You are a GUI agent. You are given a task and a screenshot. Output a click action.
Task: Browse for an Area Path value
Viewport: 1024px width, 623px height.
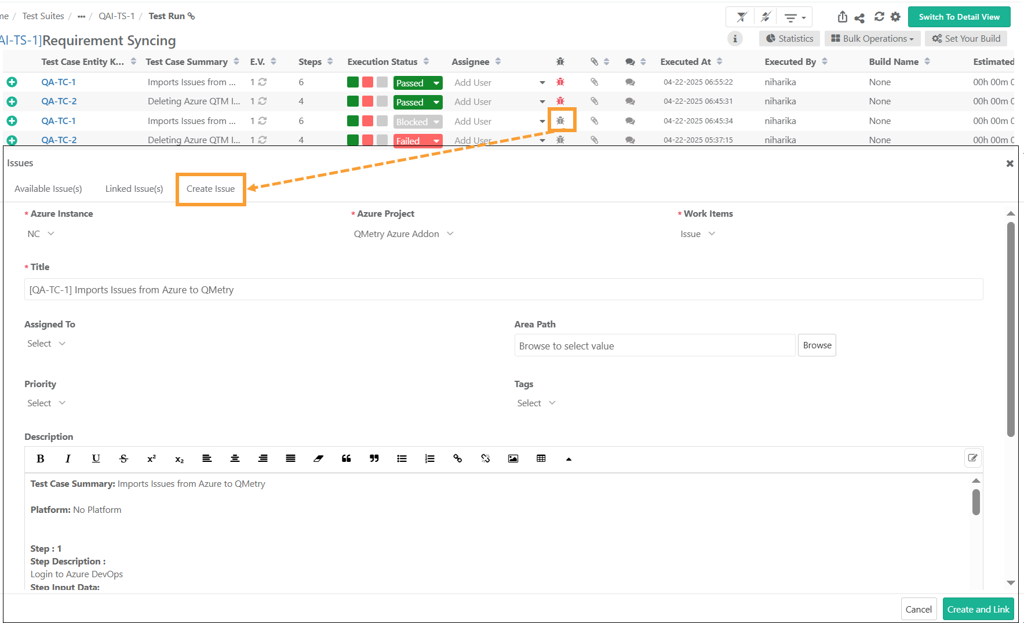[816, 345]
